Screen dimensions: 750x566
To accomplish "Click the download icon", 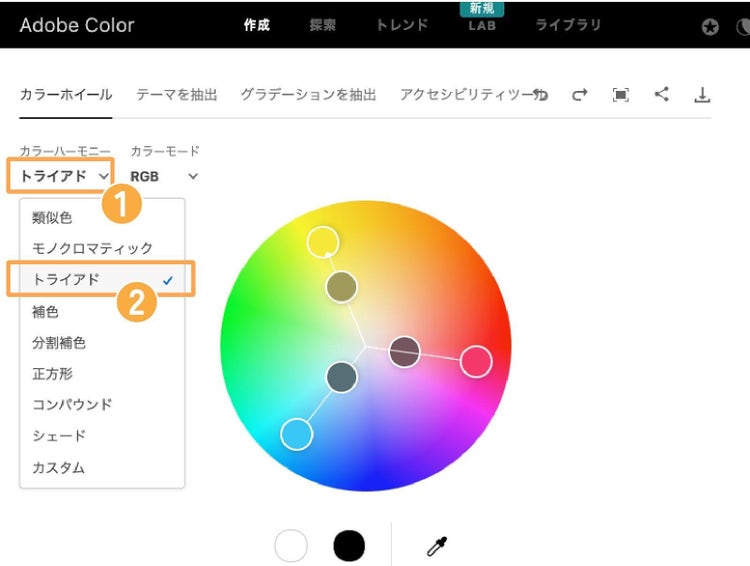I will coord(702,95).
